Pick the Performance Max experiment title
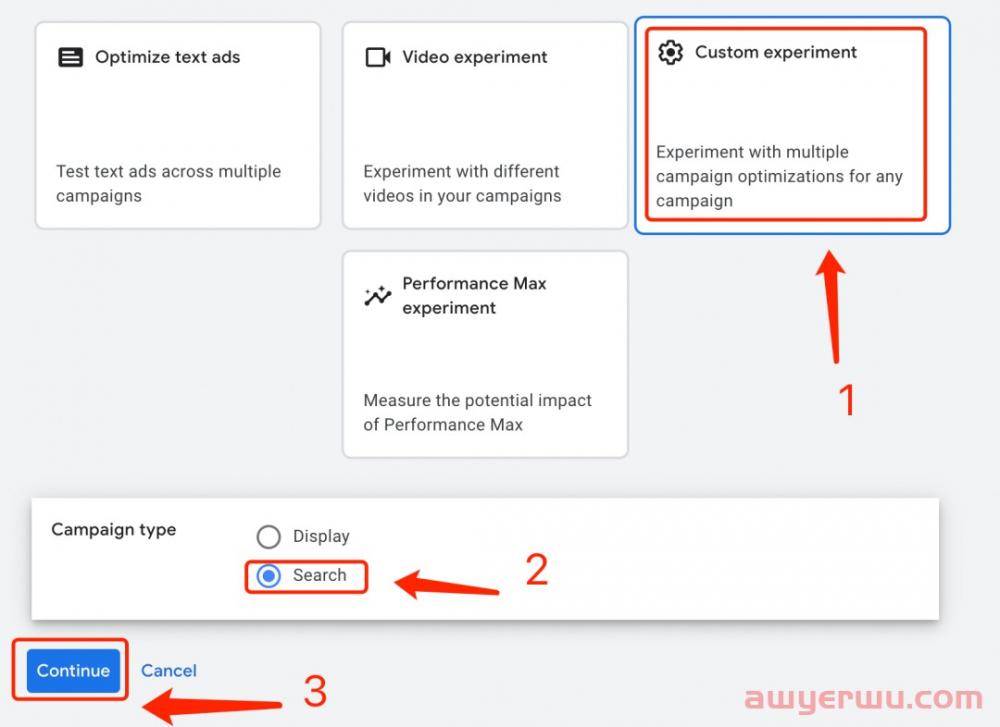Screen dimensions: 1000x727 pyautogui.click(x=474, y=295)
